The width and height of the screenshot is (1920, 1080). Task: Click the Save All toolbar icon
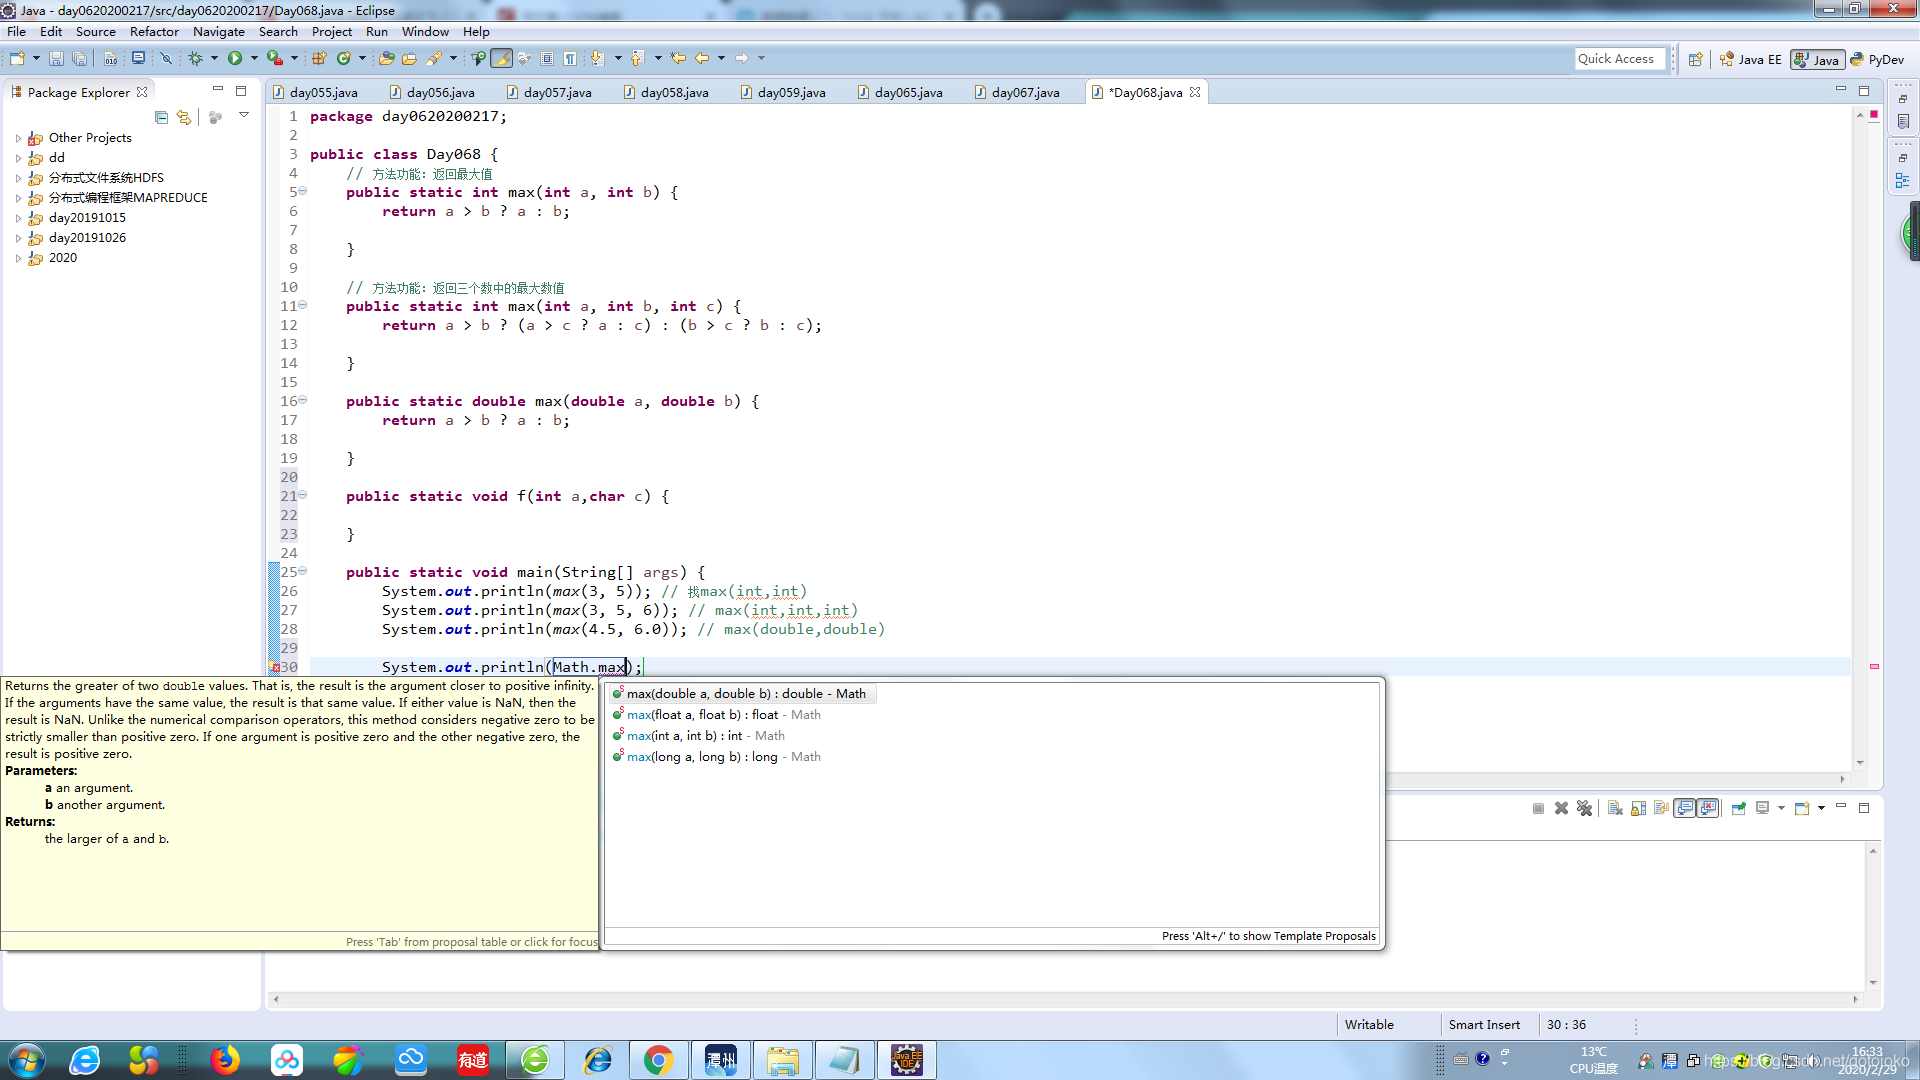coord(79,59)
